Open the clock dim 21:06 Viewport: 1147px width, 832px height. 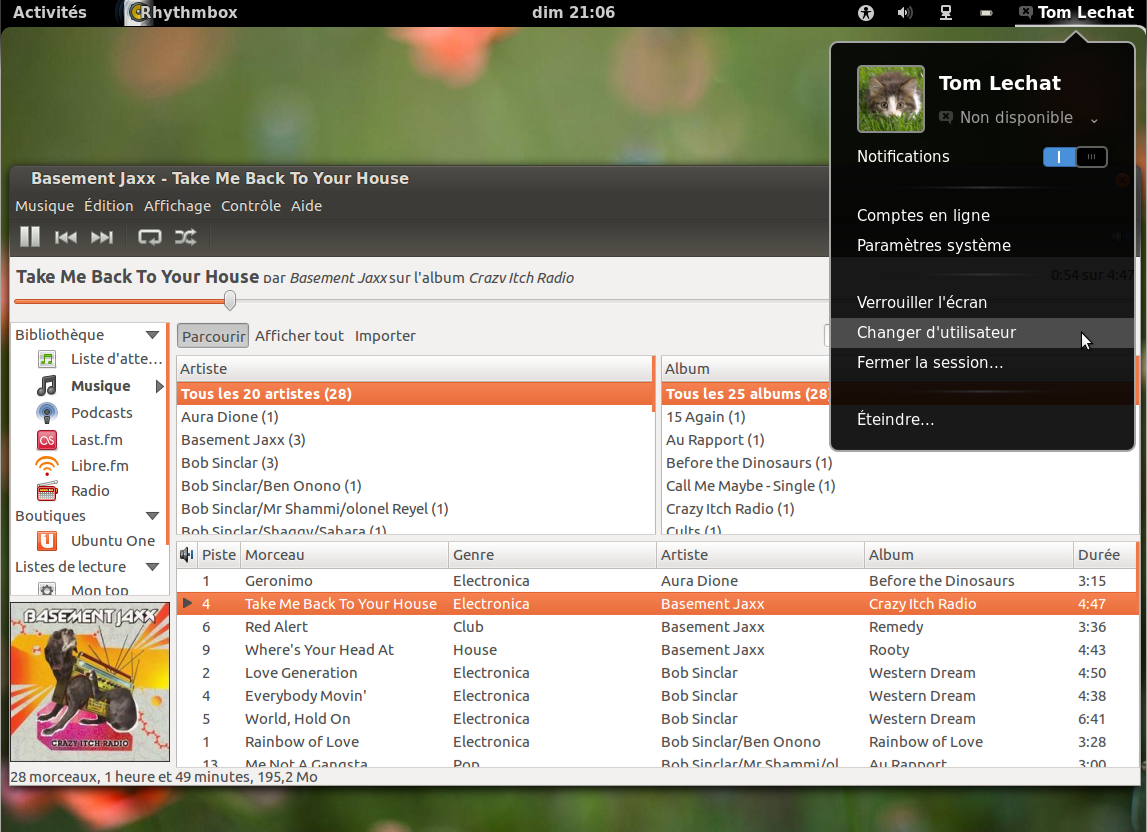click(x=574, y=12)
